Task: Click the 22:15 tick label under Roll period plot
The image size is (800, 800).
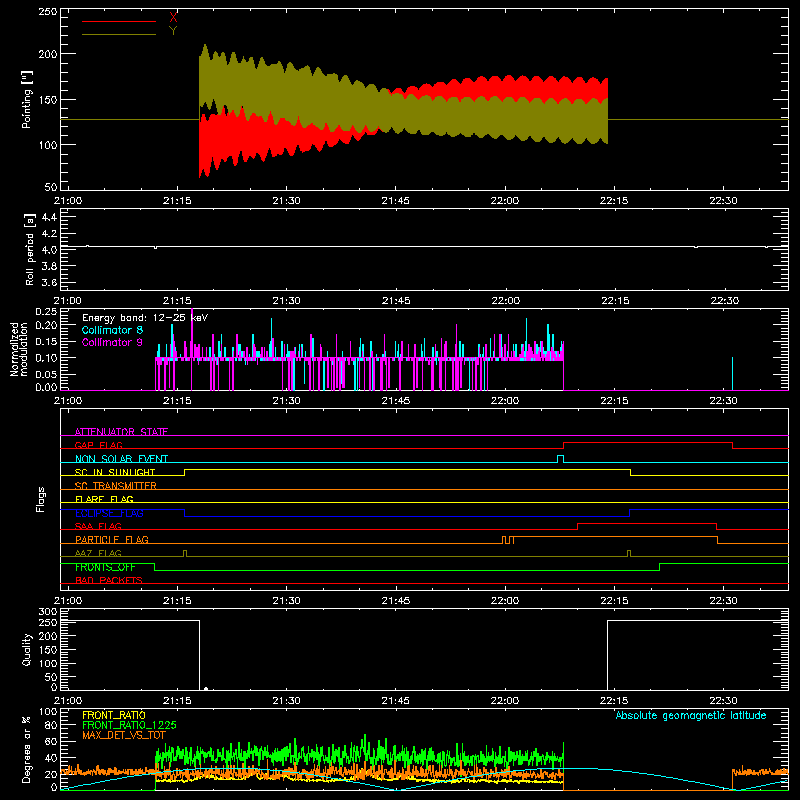Action: [x=615, y=301]
